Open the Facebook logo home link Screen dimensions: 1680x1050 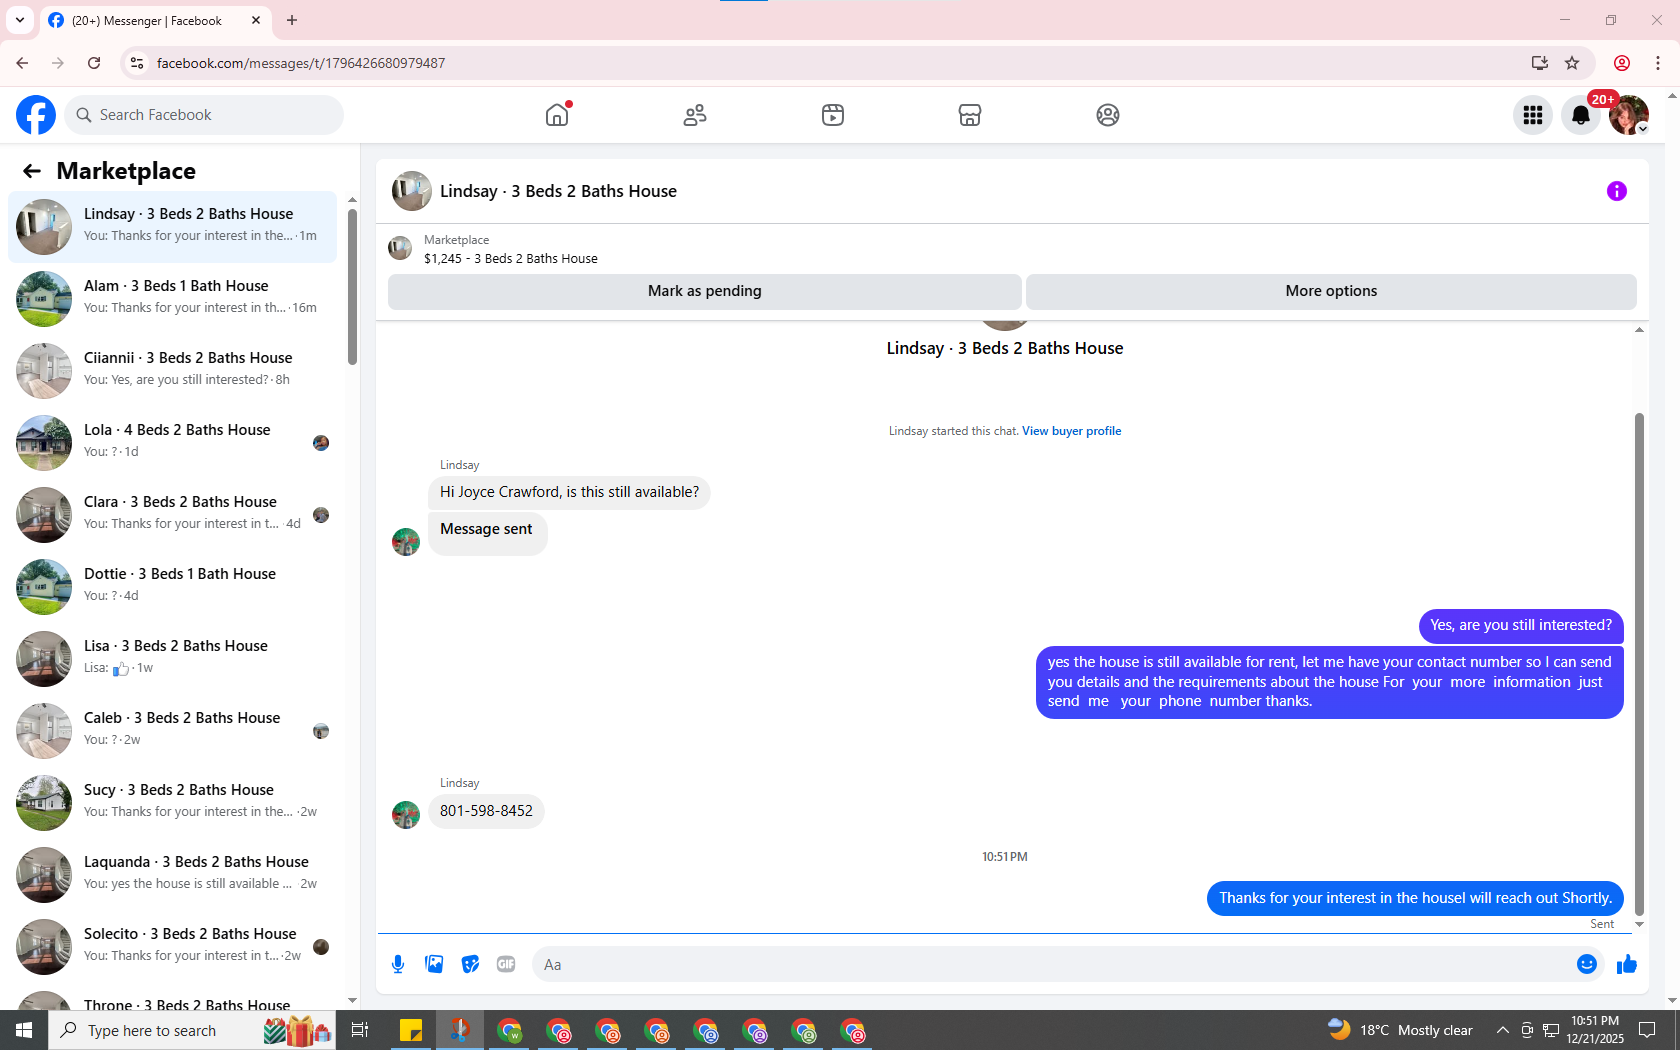(x=36, y=115)
